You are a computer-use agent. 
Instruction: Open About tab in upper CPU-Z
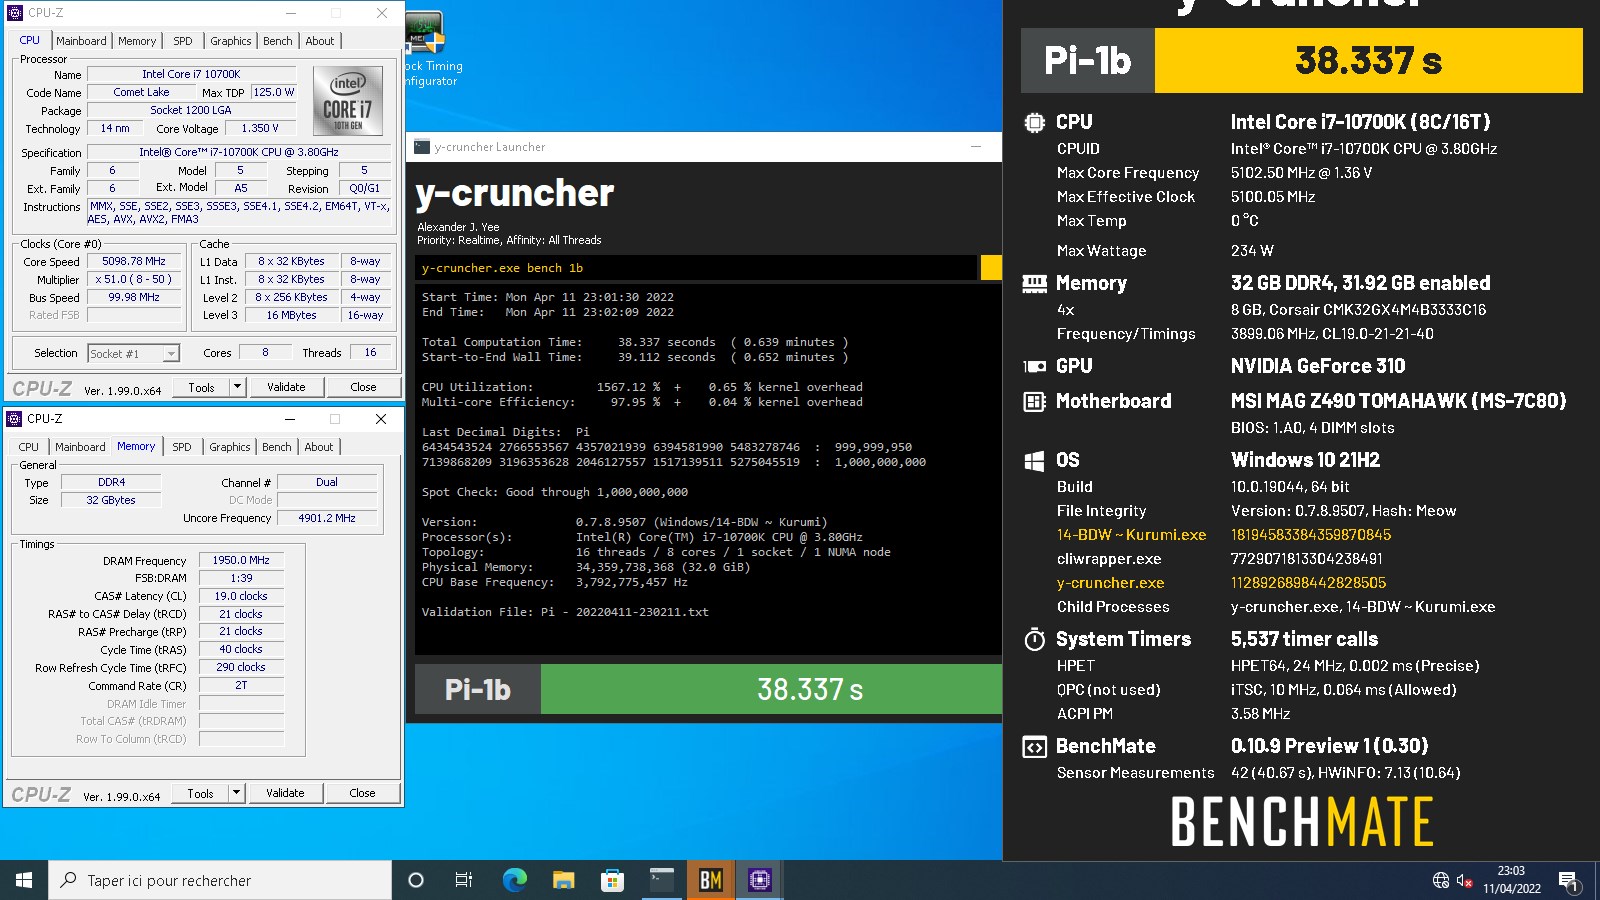pyautogui.click(x=320, y=41)
